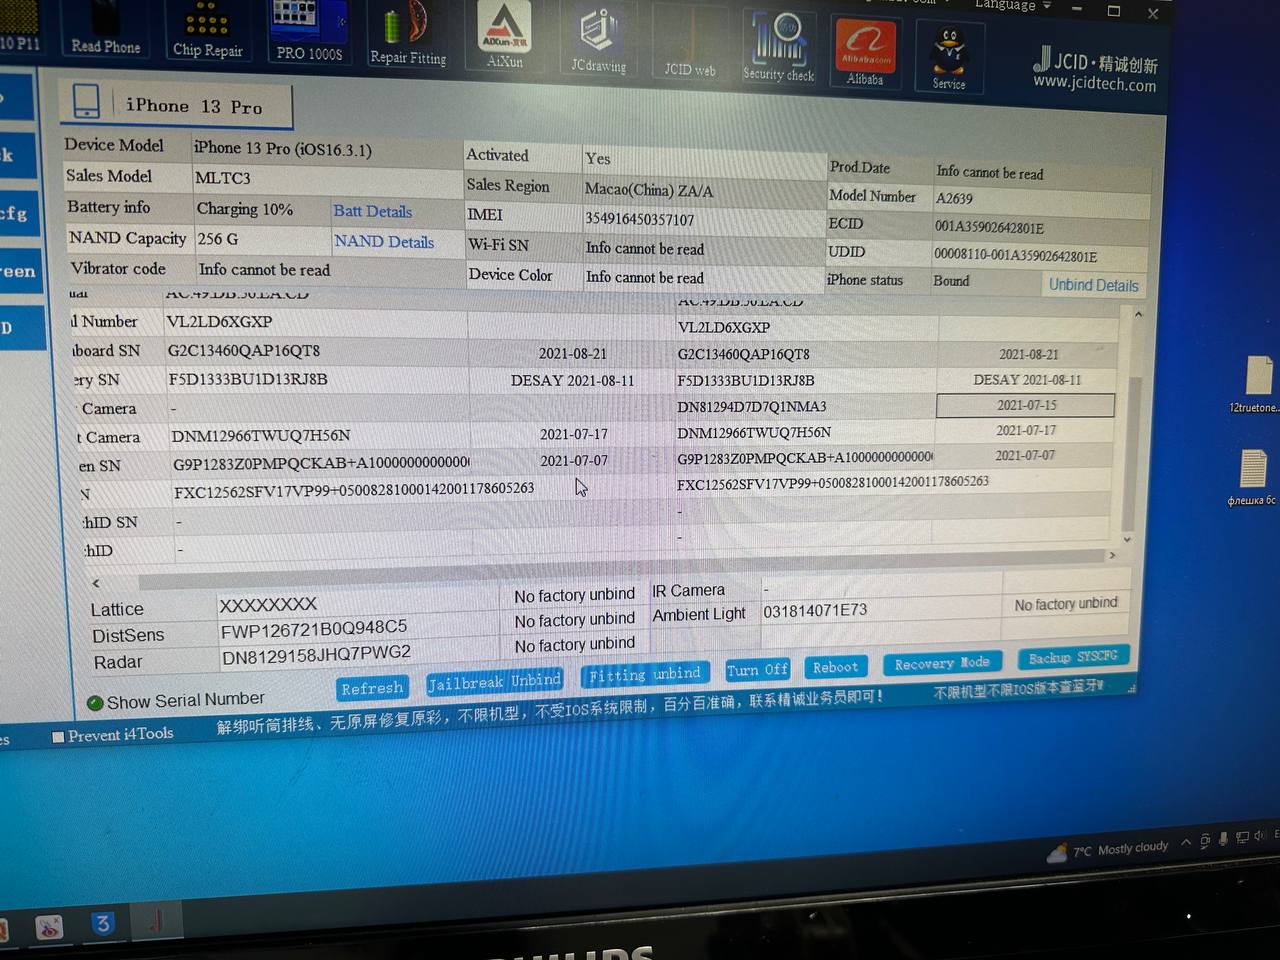Launch the AiXun shortcut

point(505,37)
